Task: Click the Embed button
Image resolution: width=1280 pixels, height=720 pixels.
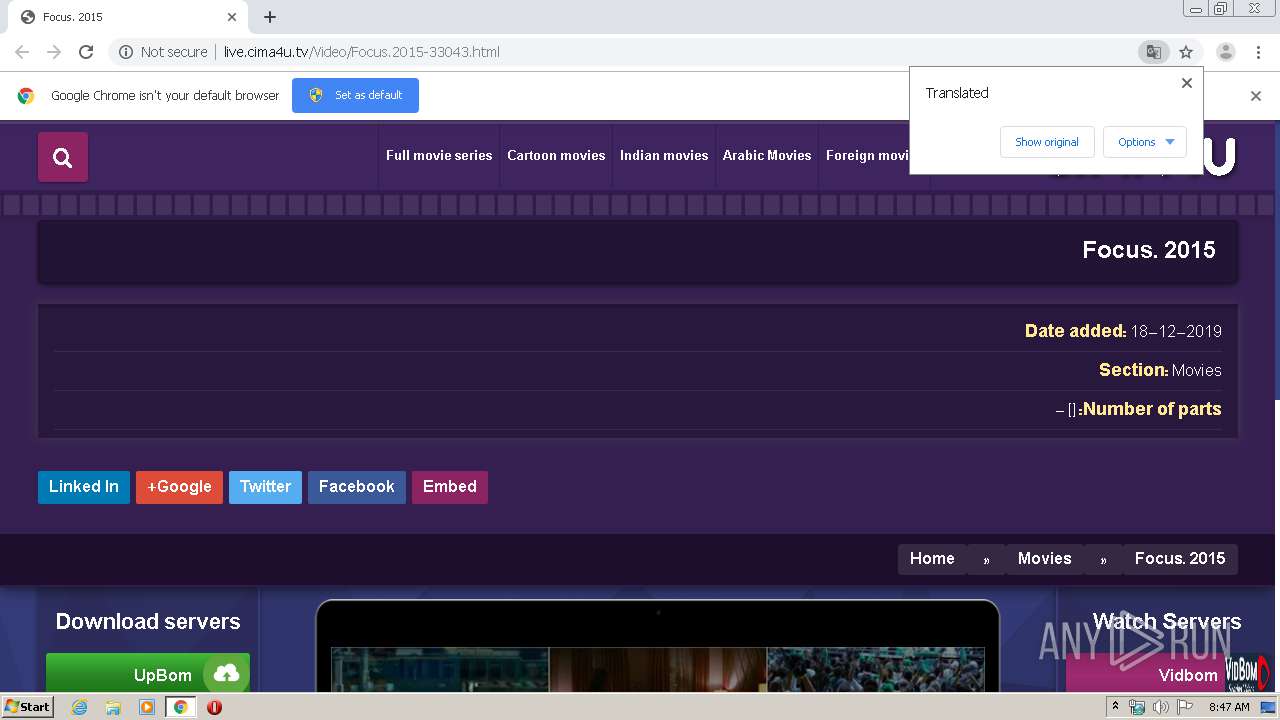Action: pyautogui.click(x=450, y=487)
